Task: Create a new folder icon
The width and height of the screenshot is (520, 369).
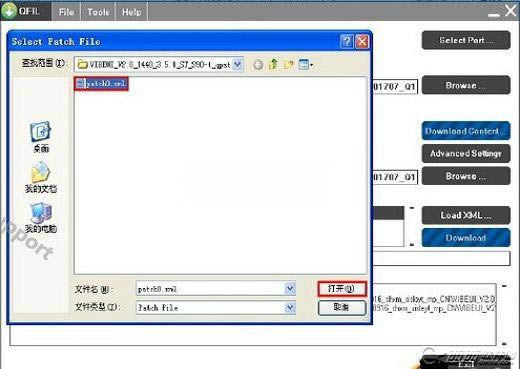Action: [289, 64]
